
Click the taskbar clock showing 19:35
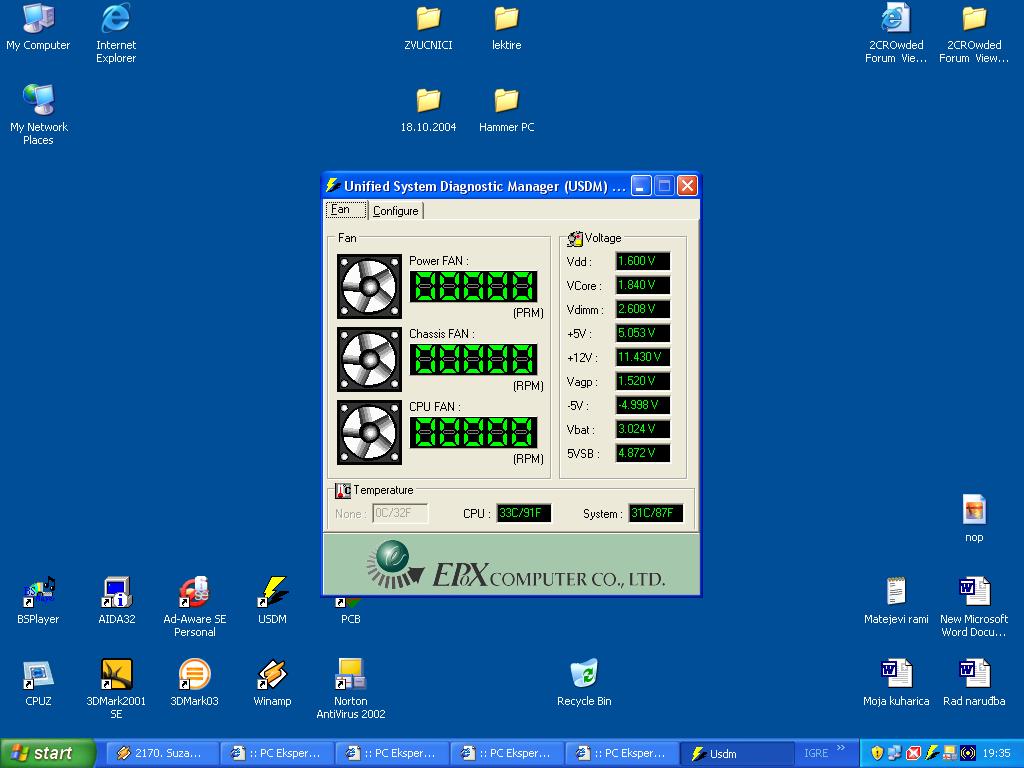(996, 753)
